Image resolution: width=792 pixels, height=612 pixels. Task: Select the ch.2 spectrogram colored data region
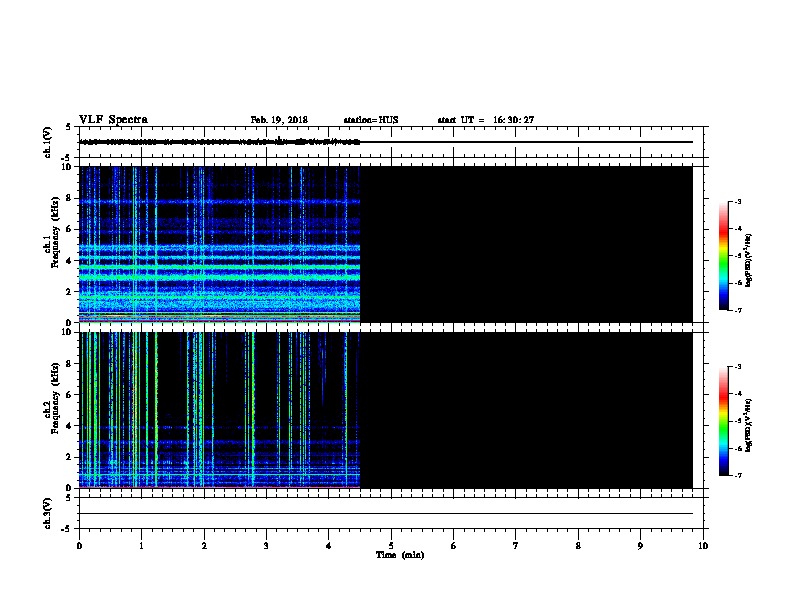[x=219, y=410]
